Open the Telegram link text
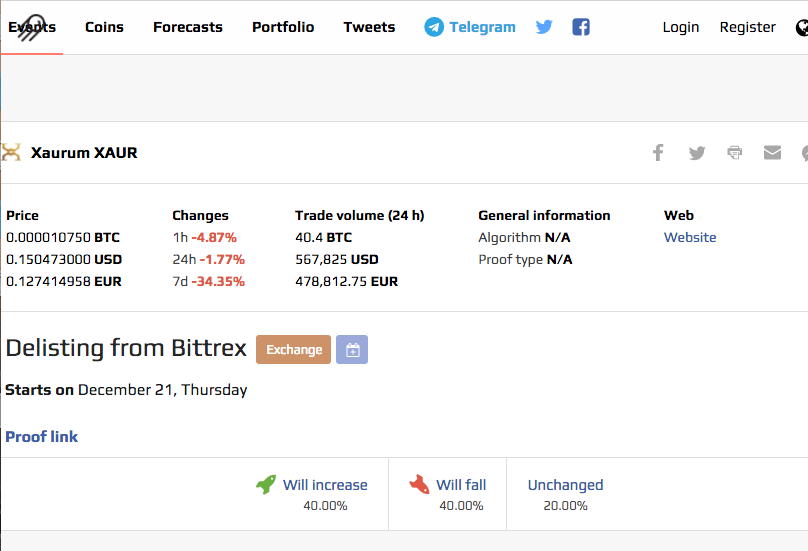Image resolution: width=808 pixels, height=551 pixels. 482,27
